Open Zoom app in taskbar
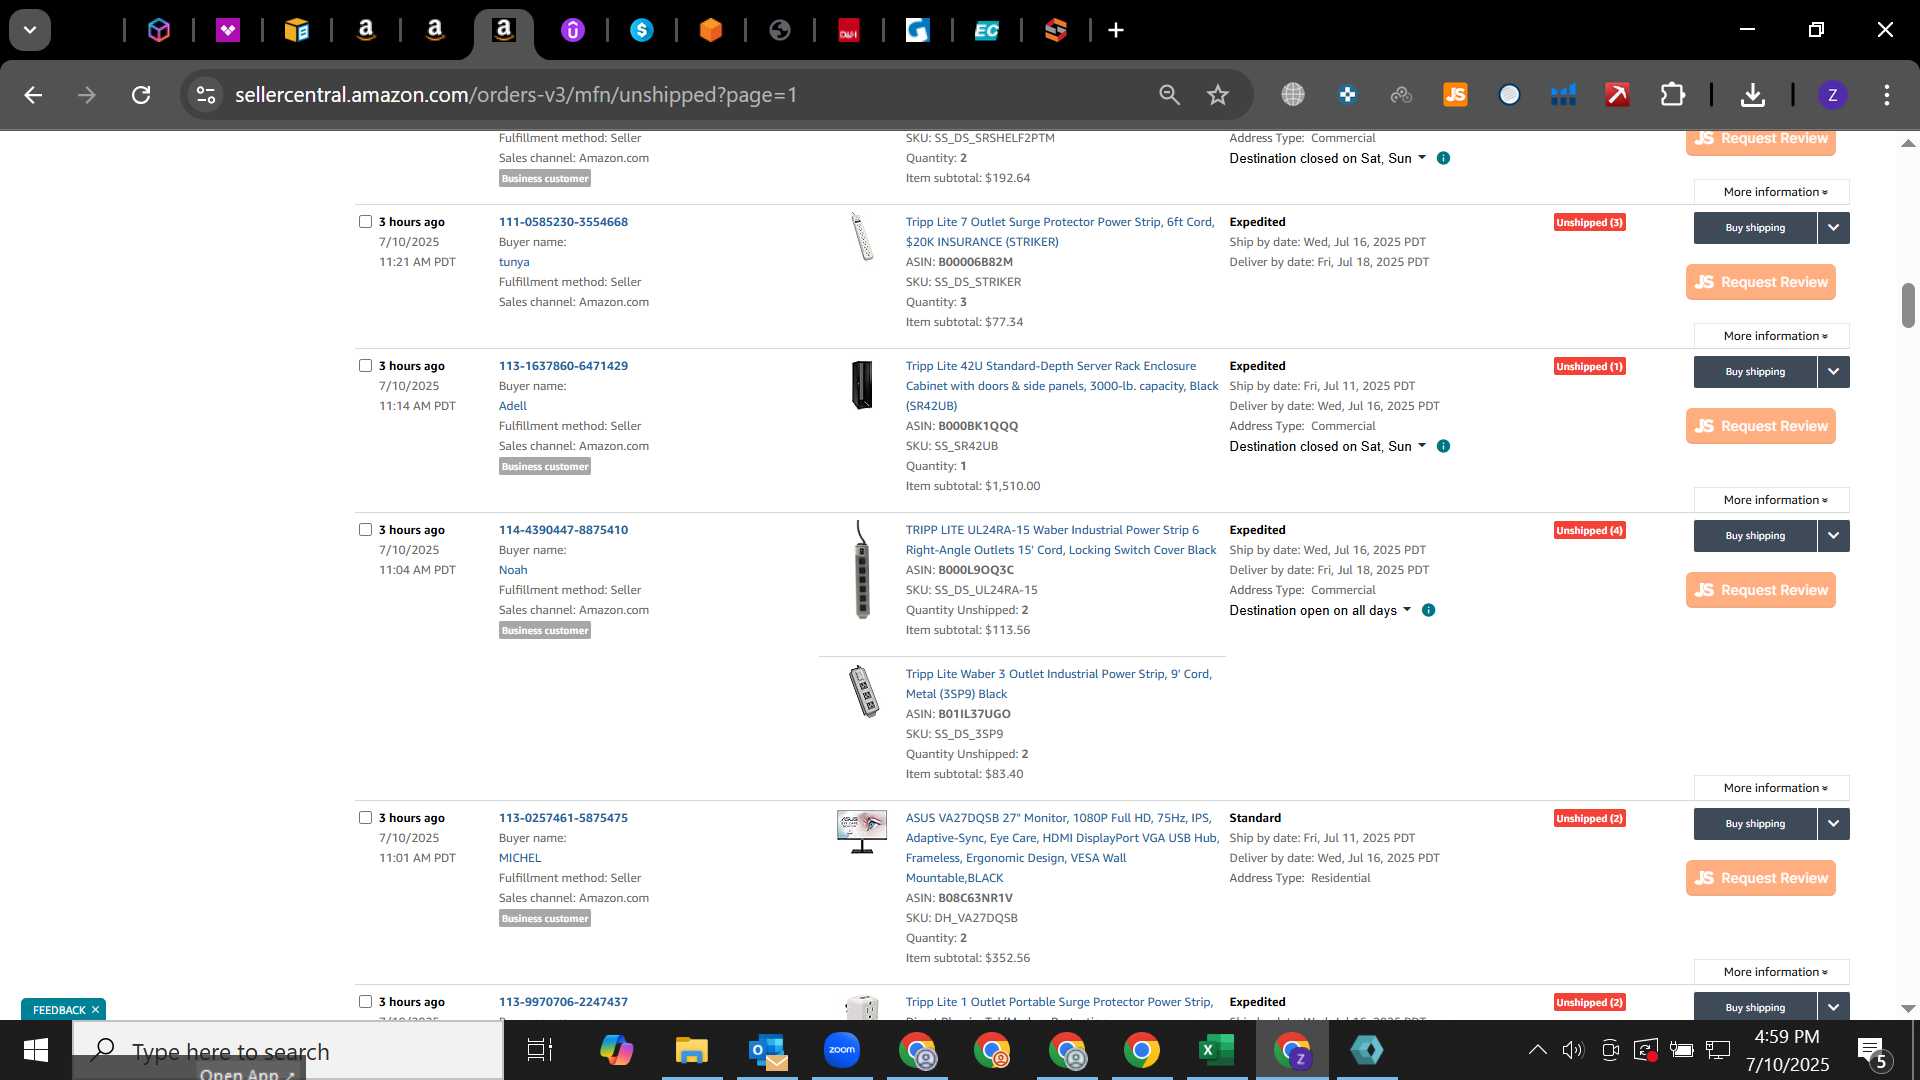Viewport: 1920px width, 1080px height. coord(842,1050)
